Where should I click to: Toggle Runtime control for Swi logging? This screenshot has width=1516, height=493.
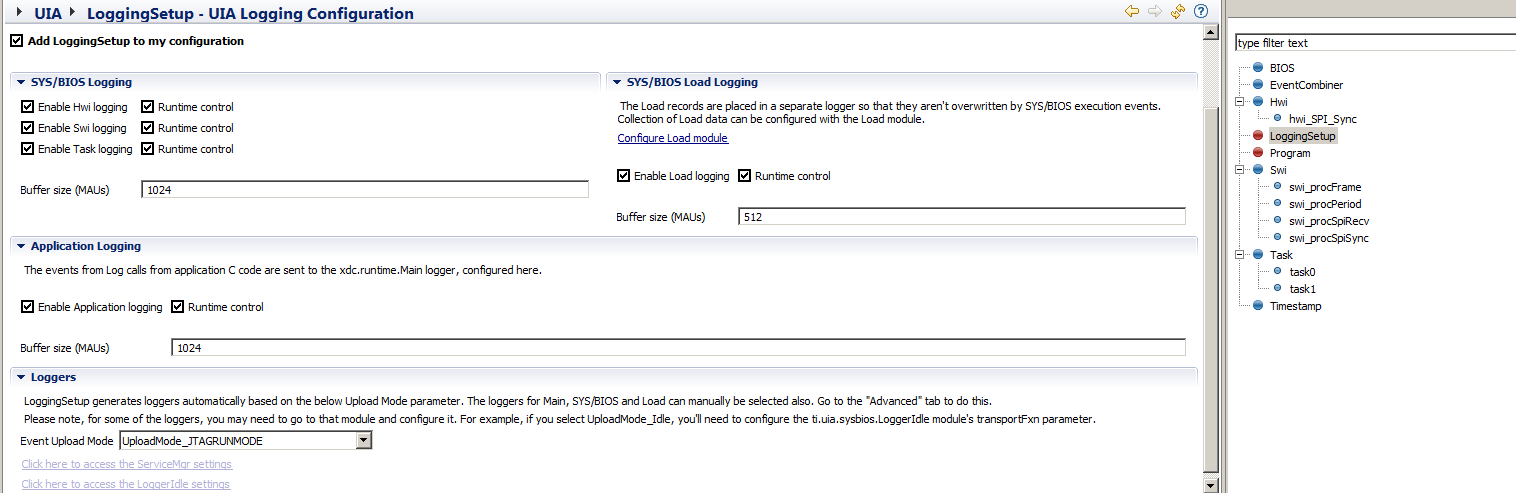148,127
